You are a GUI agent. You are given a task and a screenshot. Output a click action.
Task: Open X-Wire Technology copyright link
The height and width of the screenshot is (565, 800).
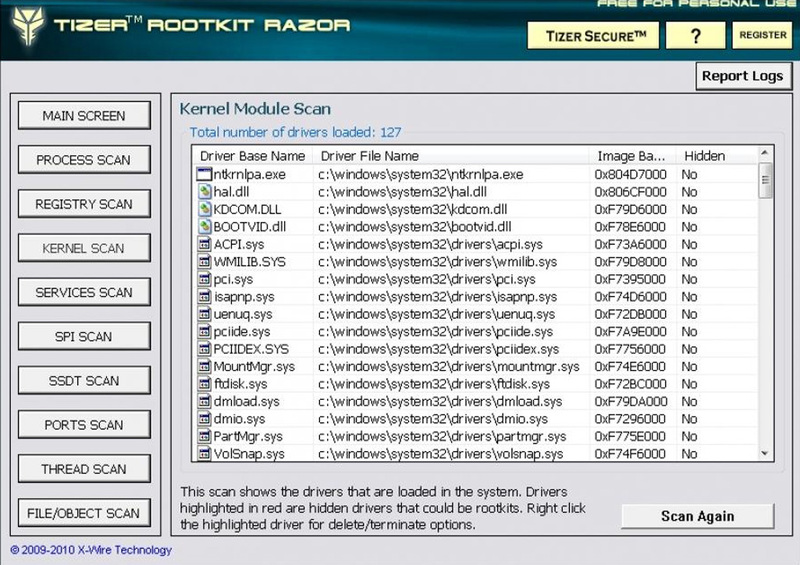(x=91, y=550)
